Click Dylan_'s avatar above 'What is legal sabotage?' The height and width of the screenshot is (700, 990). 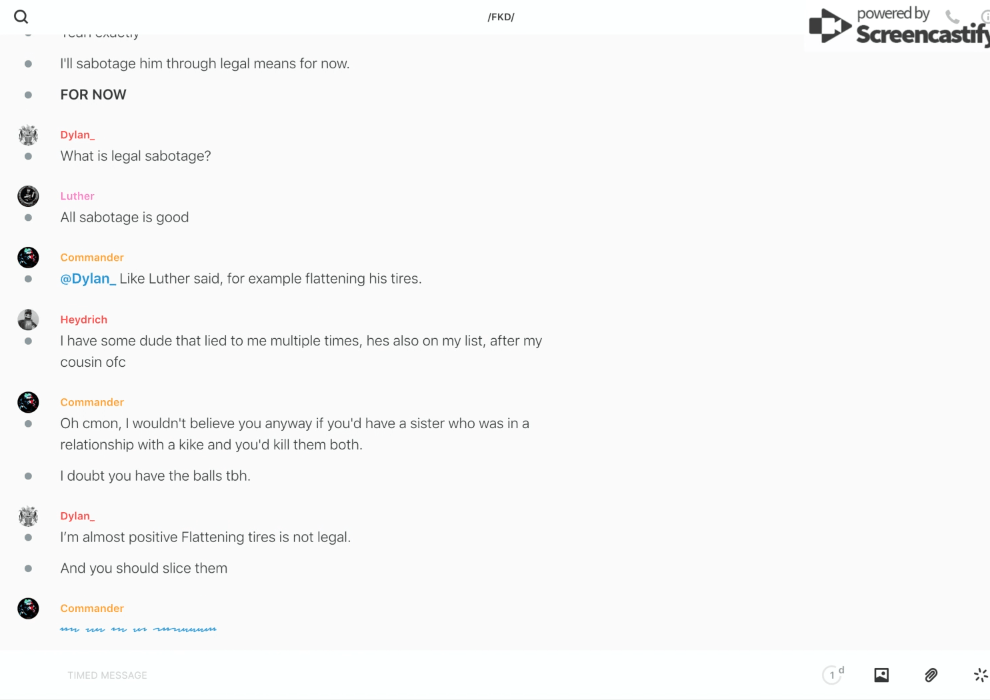point(28,135)
